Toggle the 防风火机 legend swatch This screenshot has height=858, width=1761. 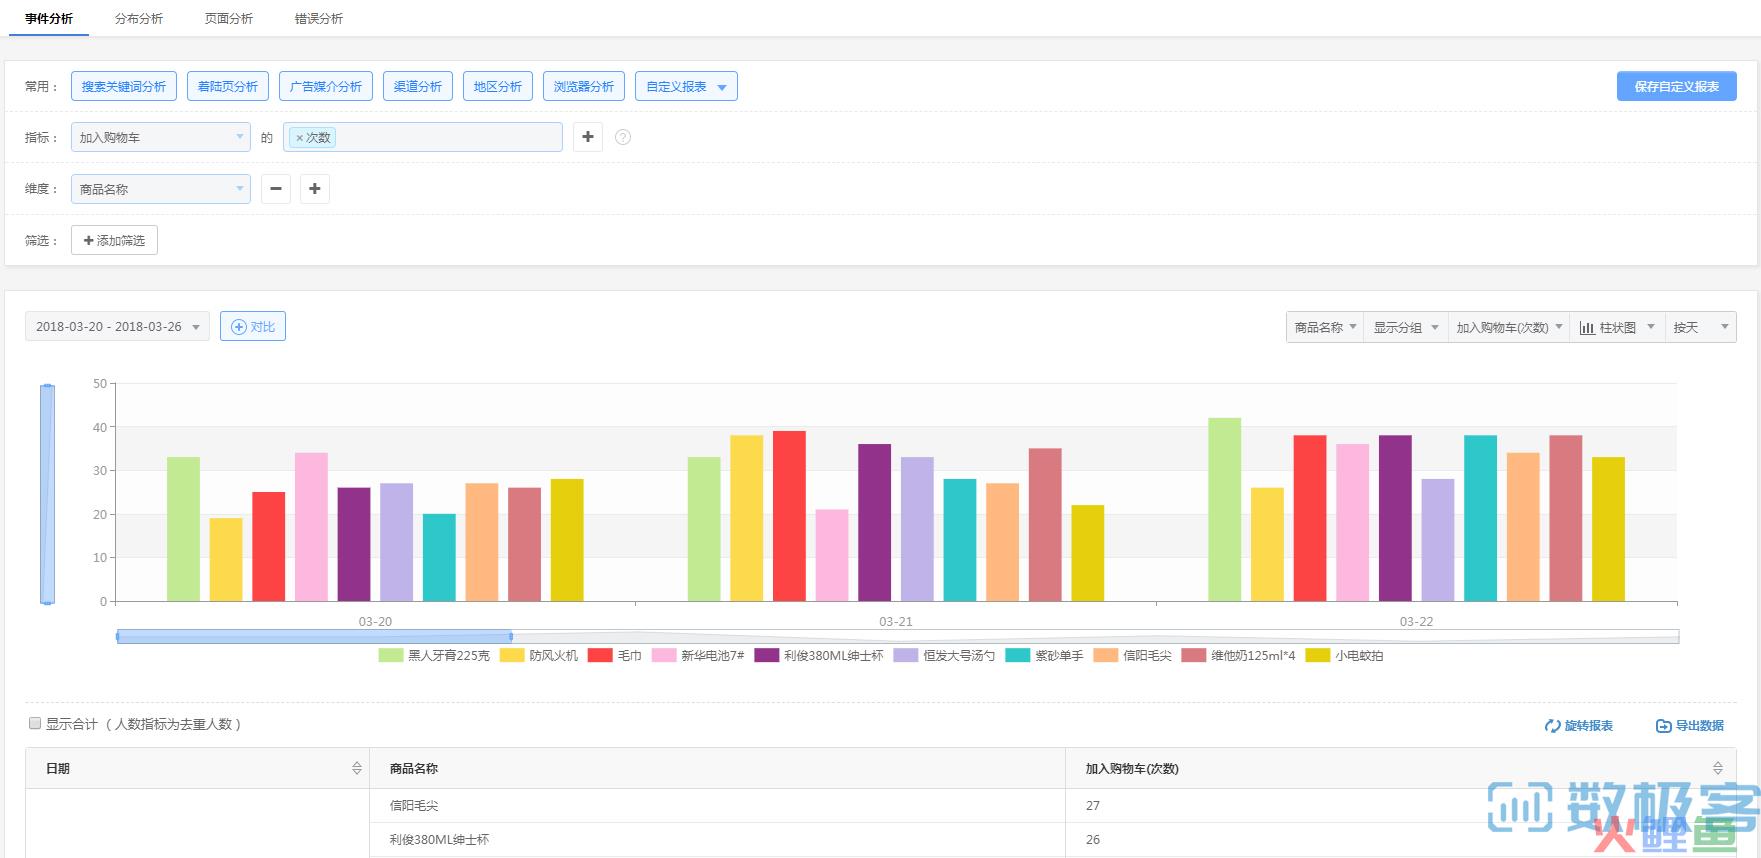pos(513,655)
